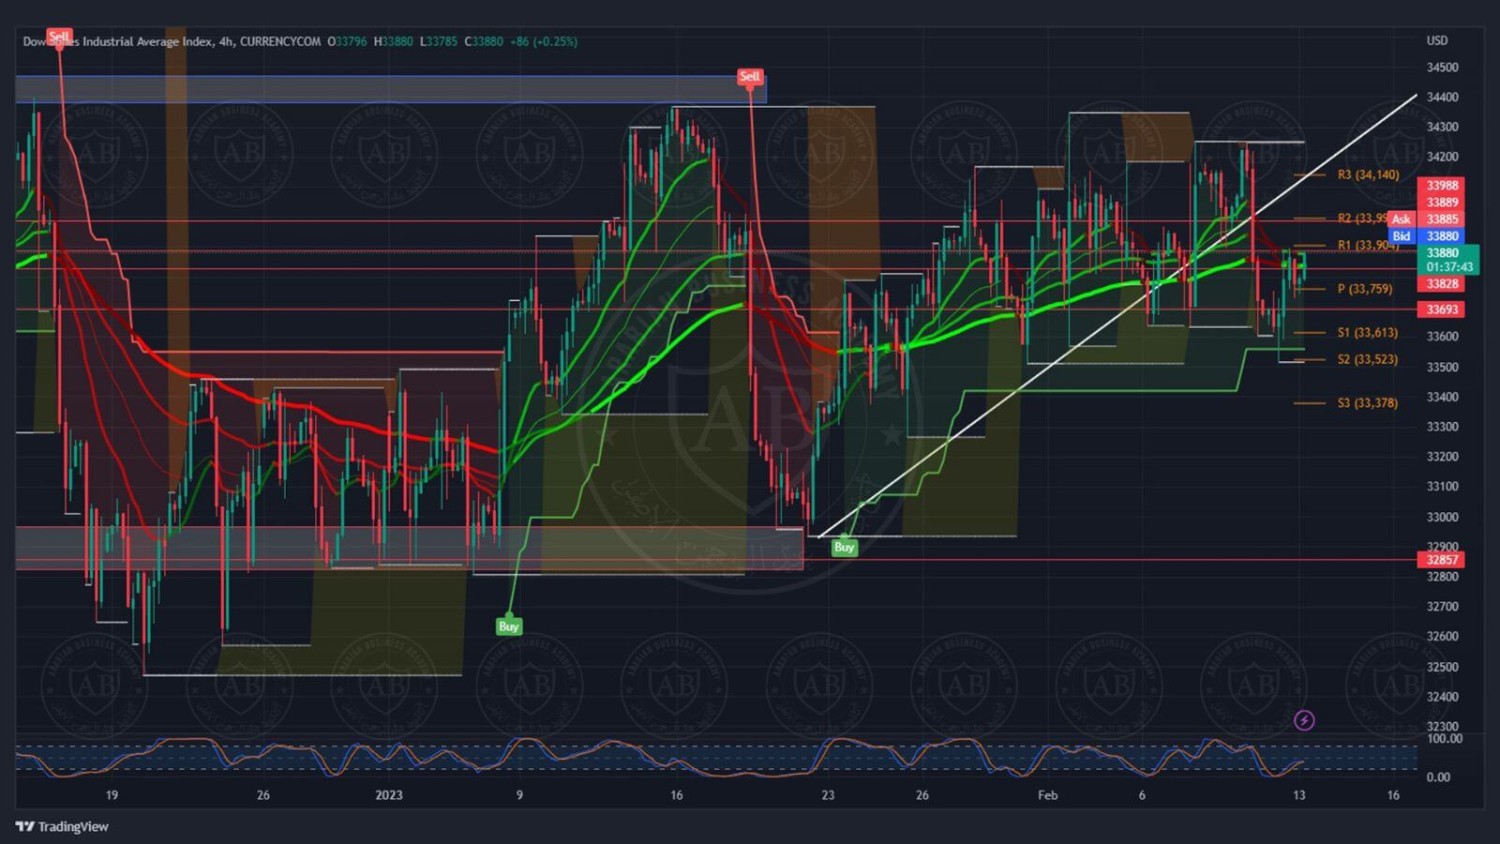Image resolution: width=1500 pixels, height=844 pixels.
Task: Click the 9 date on time axis
Action: (x=519, y=795)
